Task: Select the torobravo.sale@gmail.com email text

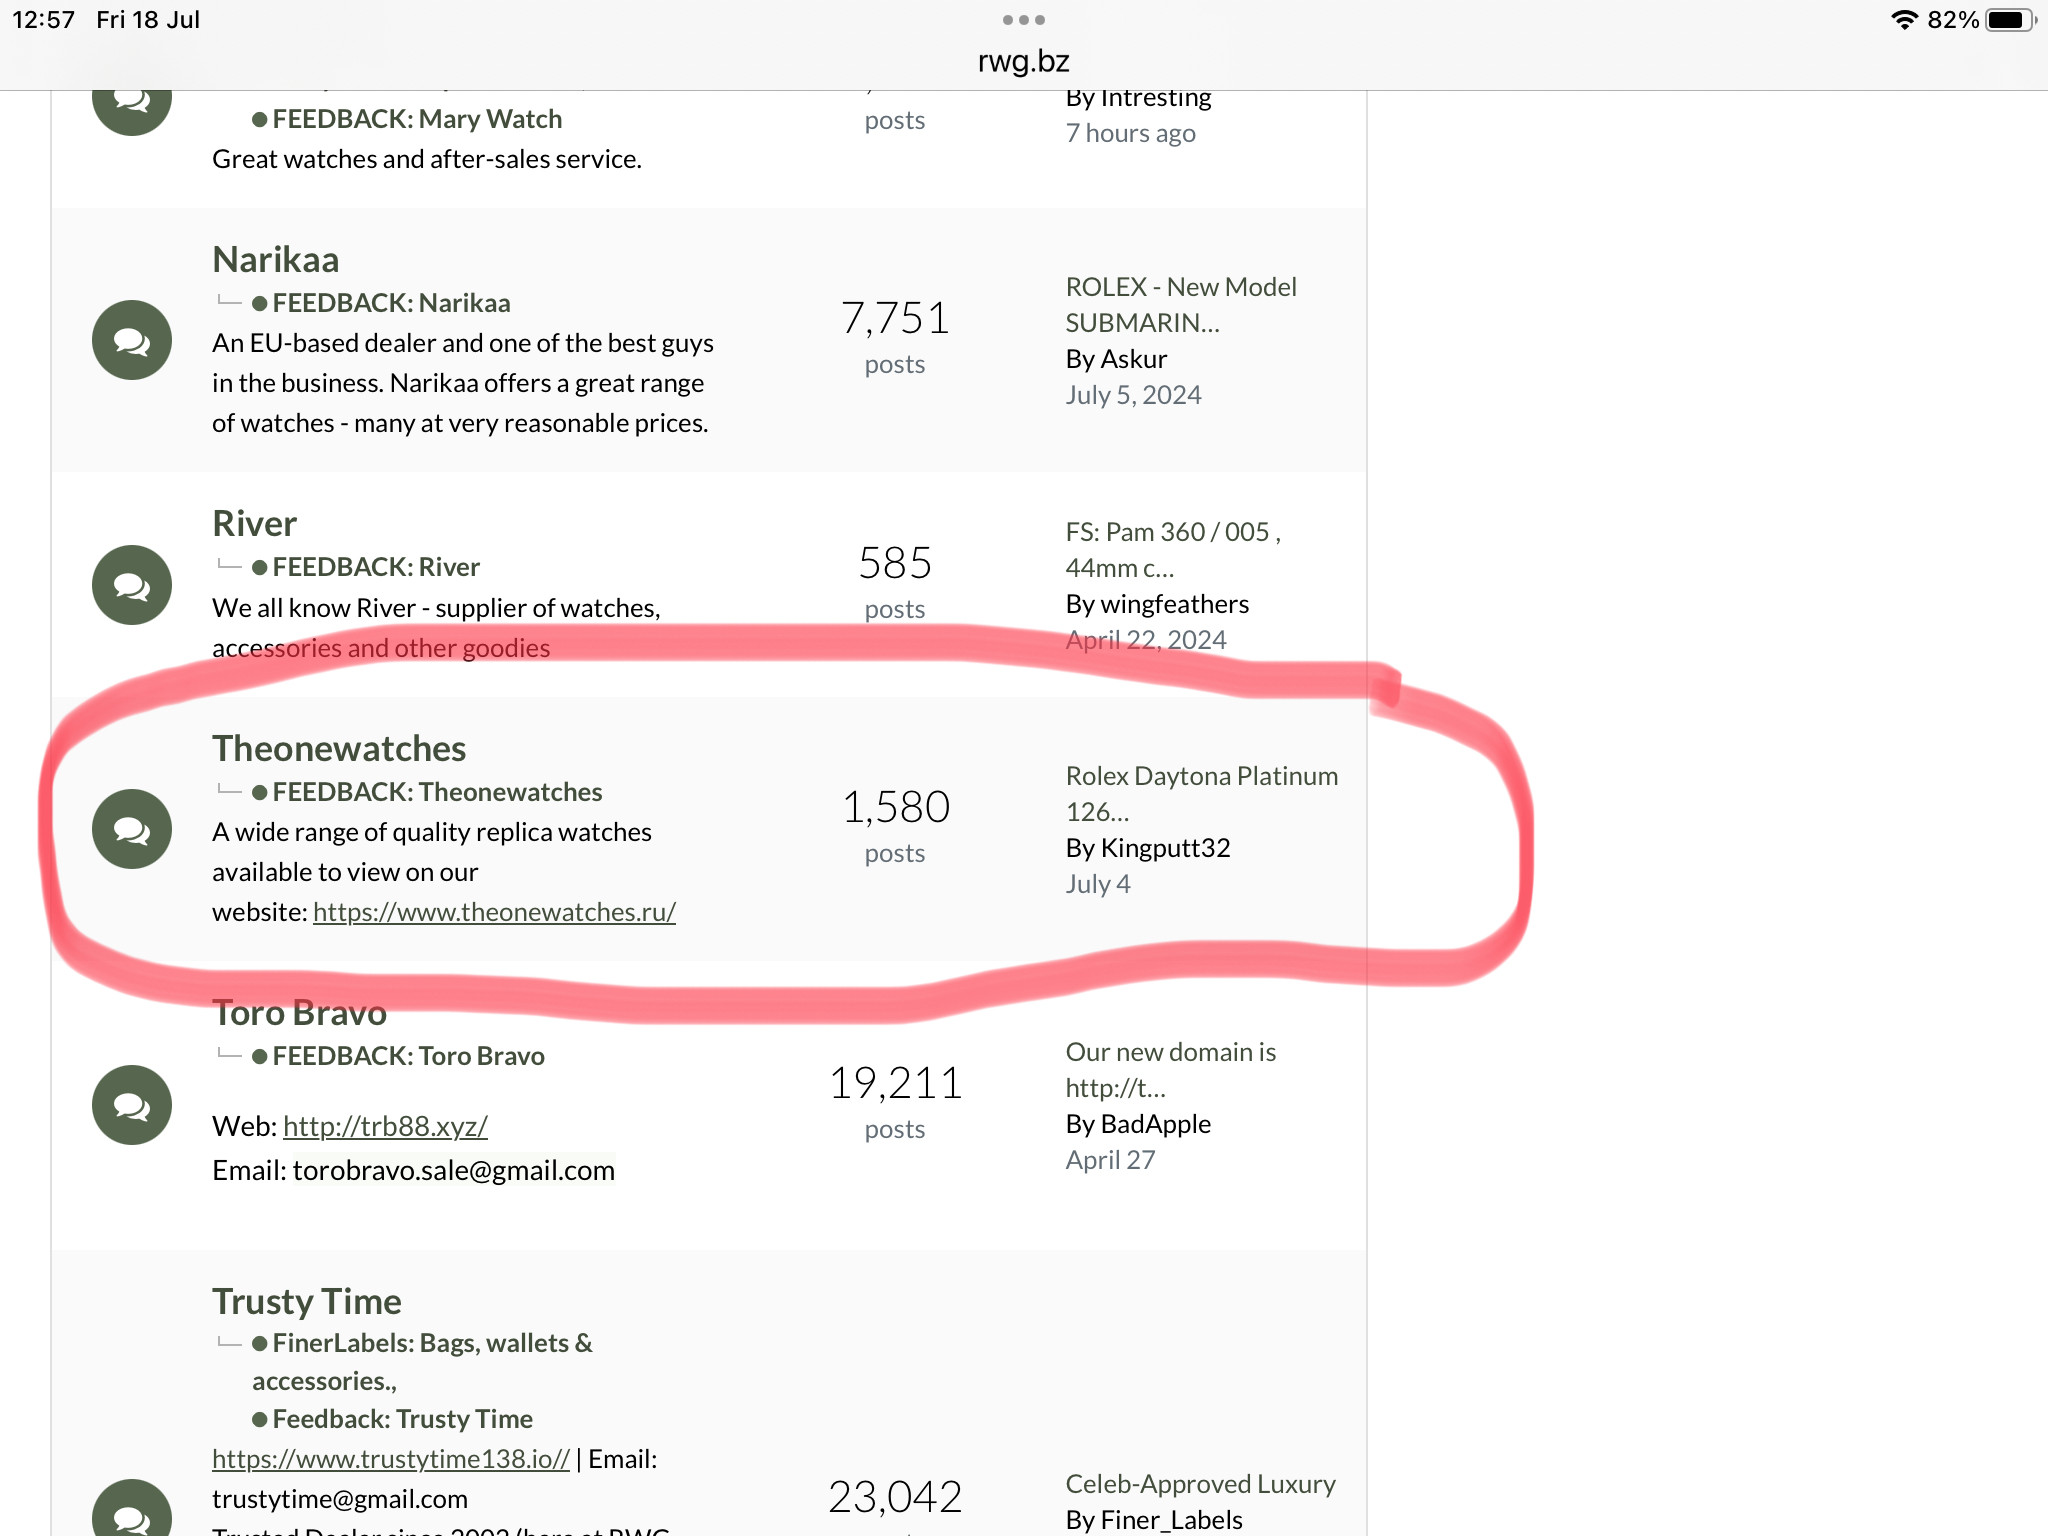Action: click(453, 1170)
